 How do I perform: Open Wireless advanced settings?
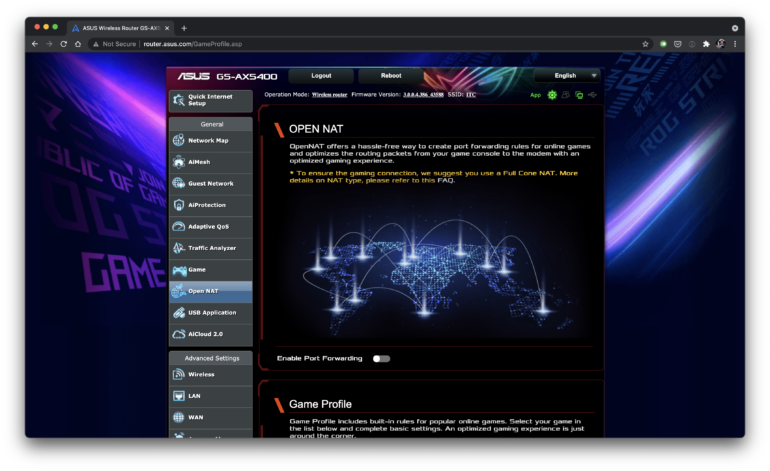click(x=211, y=375)
